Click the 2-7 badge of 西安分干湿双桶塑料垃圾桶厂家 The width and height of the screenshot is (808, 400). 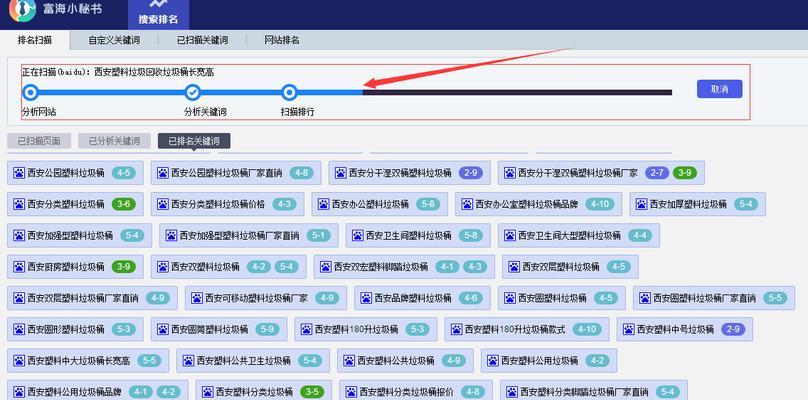pyautogui.click(x=656, y=173)
